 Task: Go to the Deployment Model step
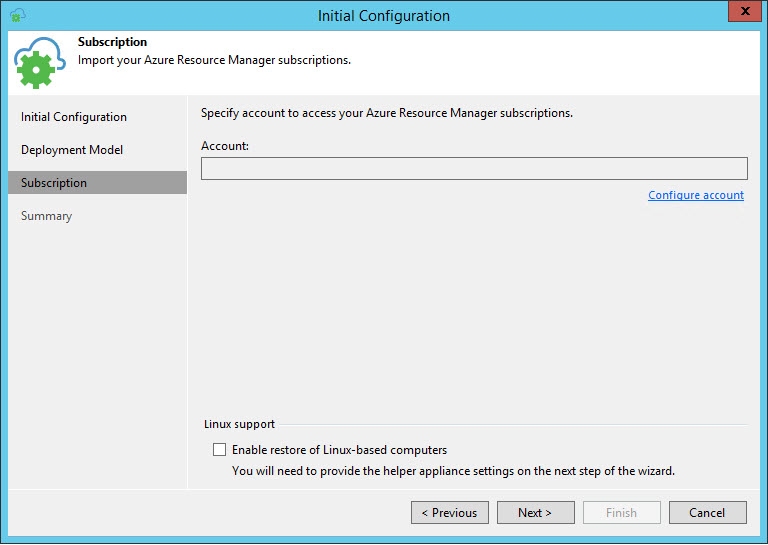pyautogui.click(x=72, y=150)
